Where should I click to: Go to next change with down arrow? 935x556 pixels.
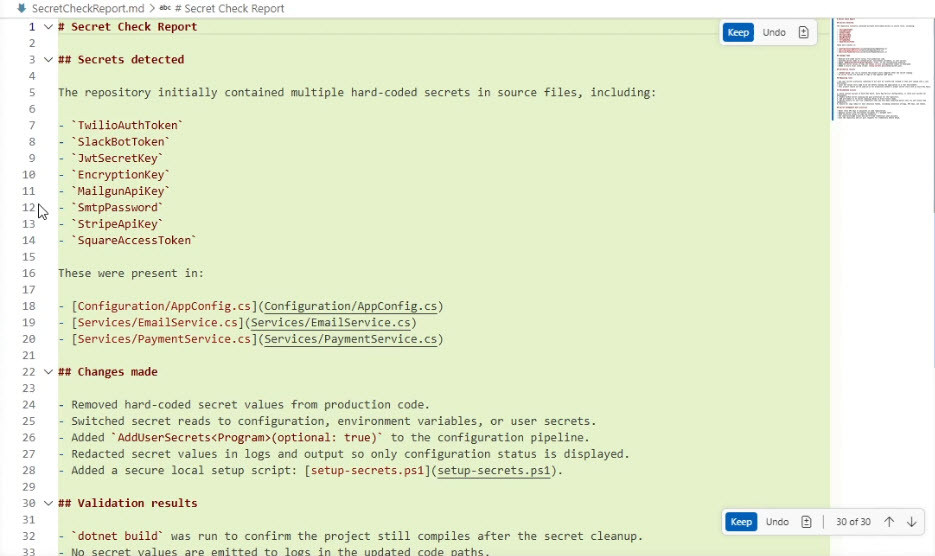coord(912,522)
